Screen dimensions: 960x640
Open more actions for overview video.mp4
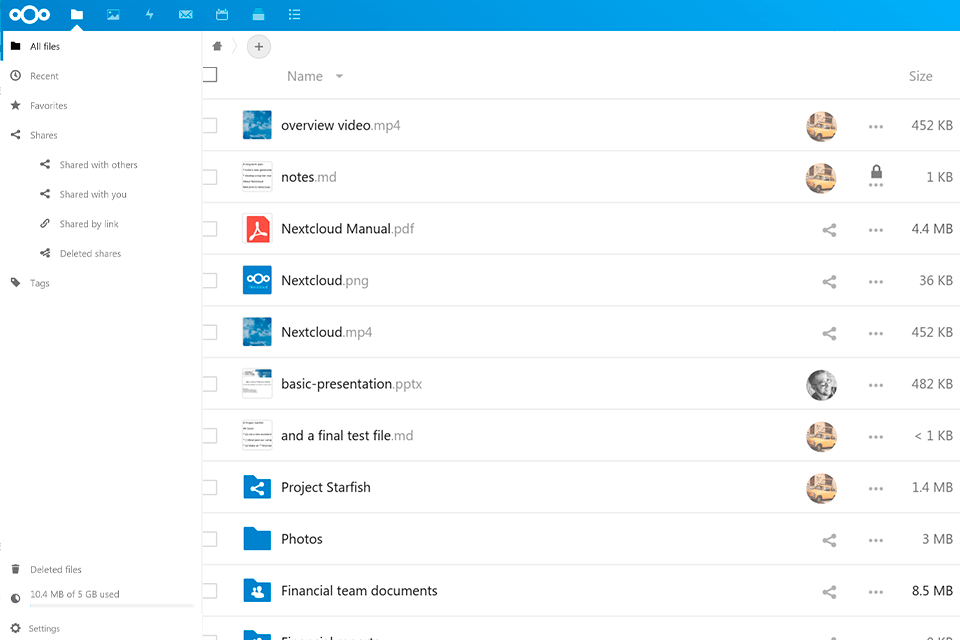[876, 127]
